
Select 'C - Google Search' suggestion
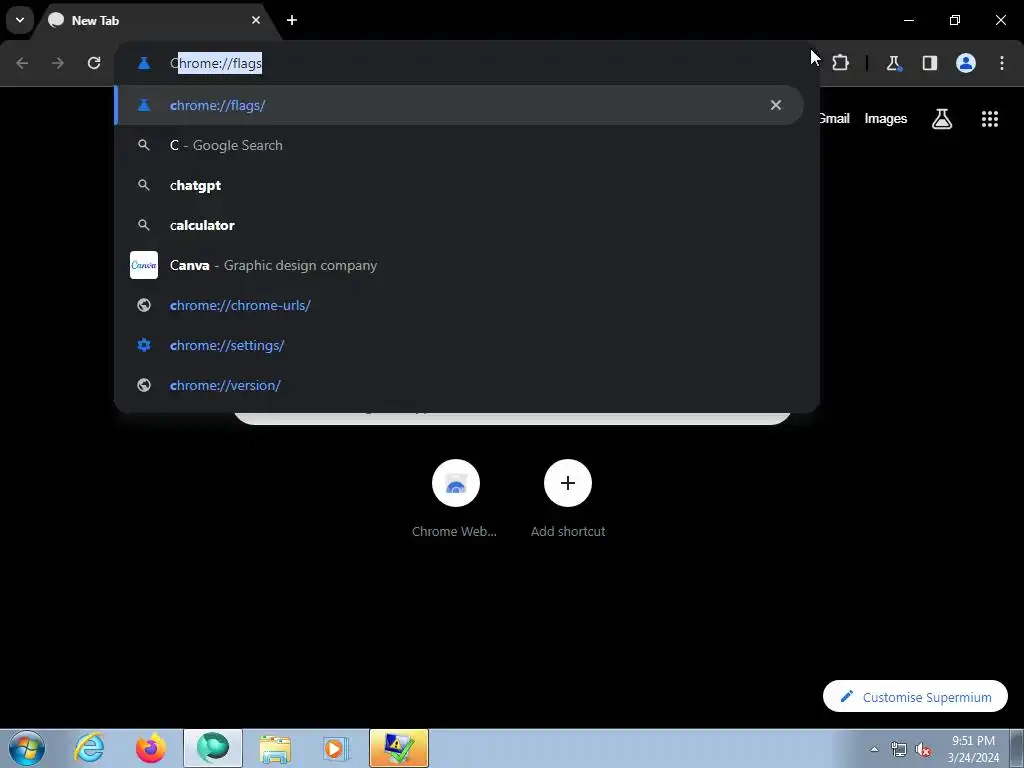pyautogui.click(x=459, y=145)
